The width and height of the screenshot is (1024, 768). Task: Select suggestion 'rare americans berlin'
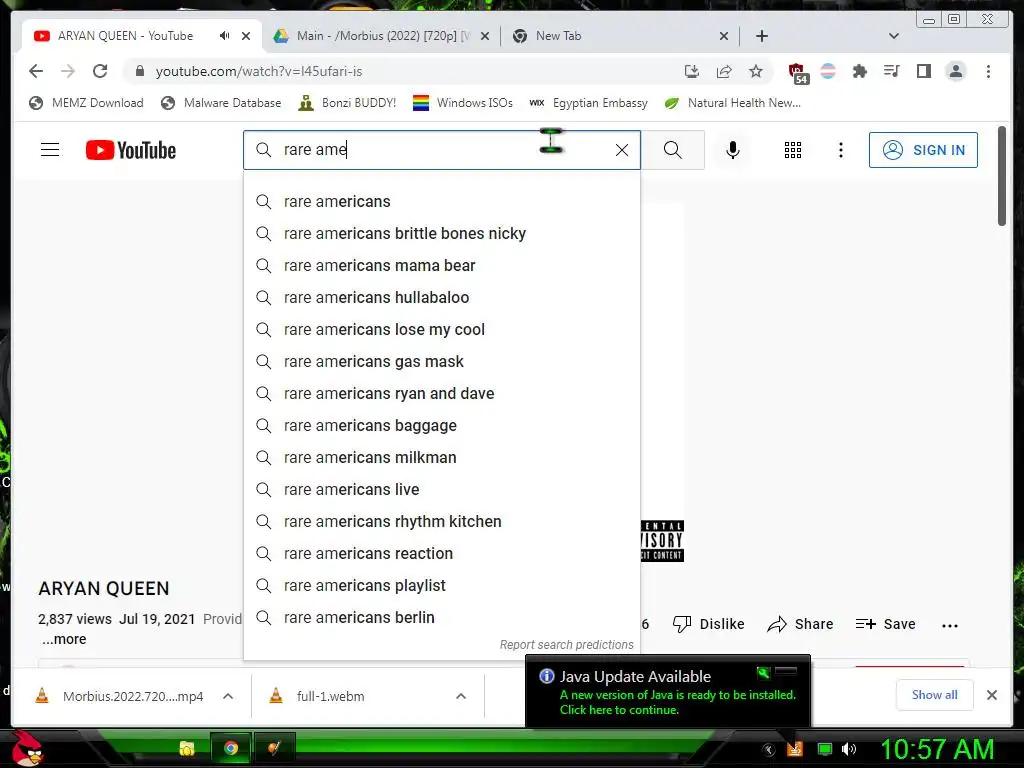(441, 618)
